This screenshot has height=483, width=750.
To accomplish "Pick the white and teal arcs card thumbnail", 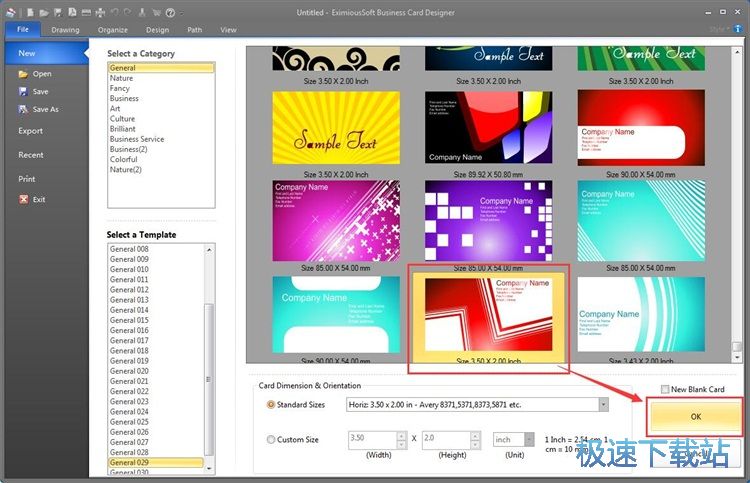I will [641, 314].
